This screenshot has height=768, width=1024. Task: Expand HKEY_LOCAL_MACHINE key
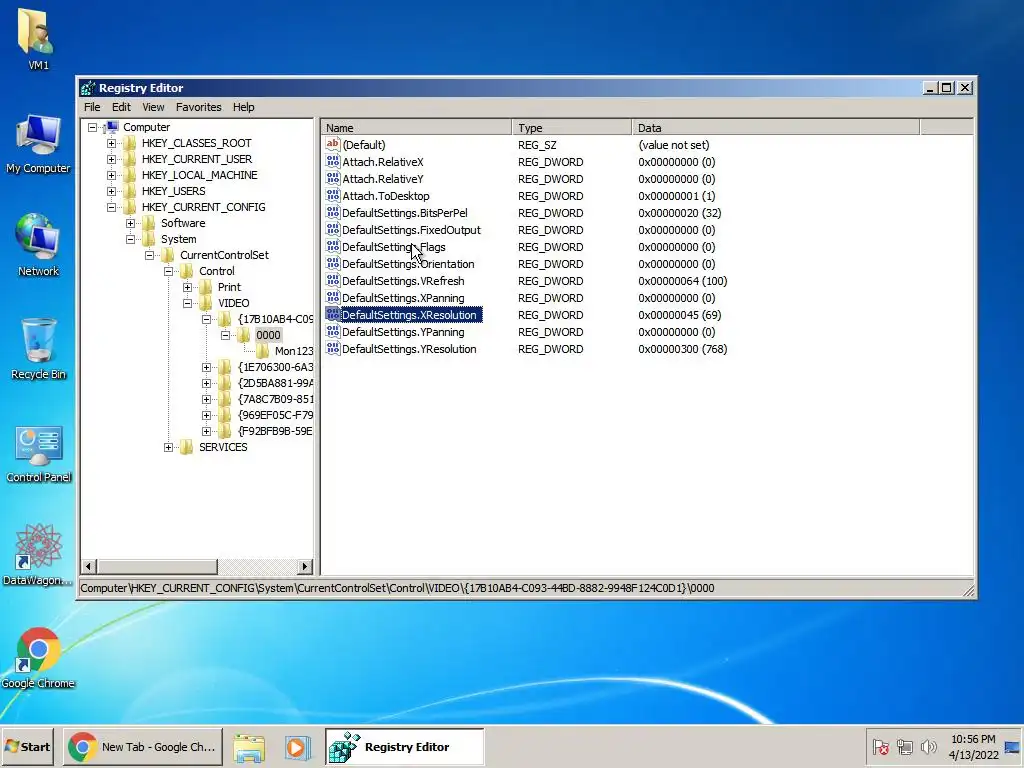[x=112, y=175]
